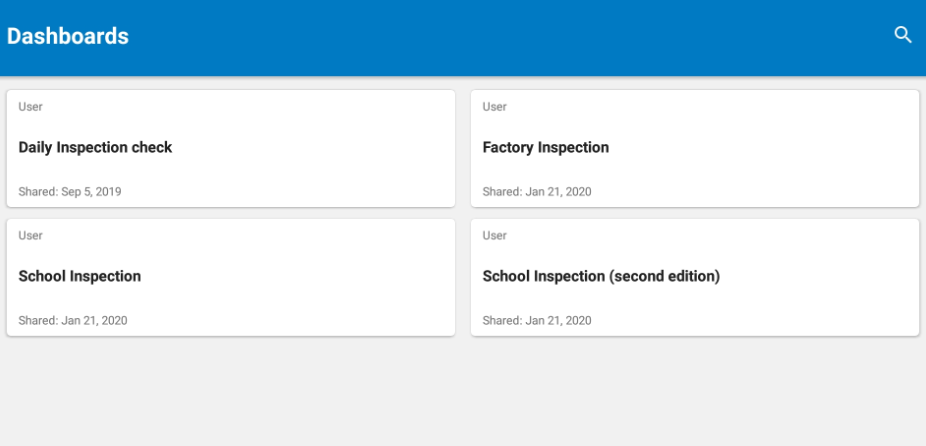Viewport: 926px width, 446px height.
Task: Open School Inspection (second edition) dashboard
Action: click(601, 276)
